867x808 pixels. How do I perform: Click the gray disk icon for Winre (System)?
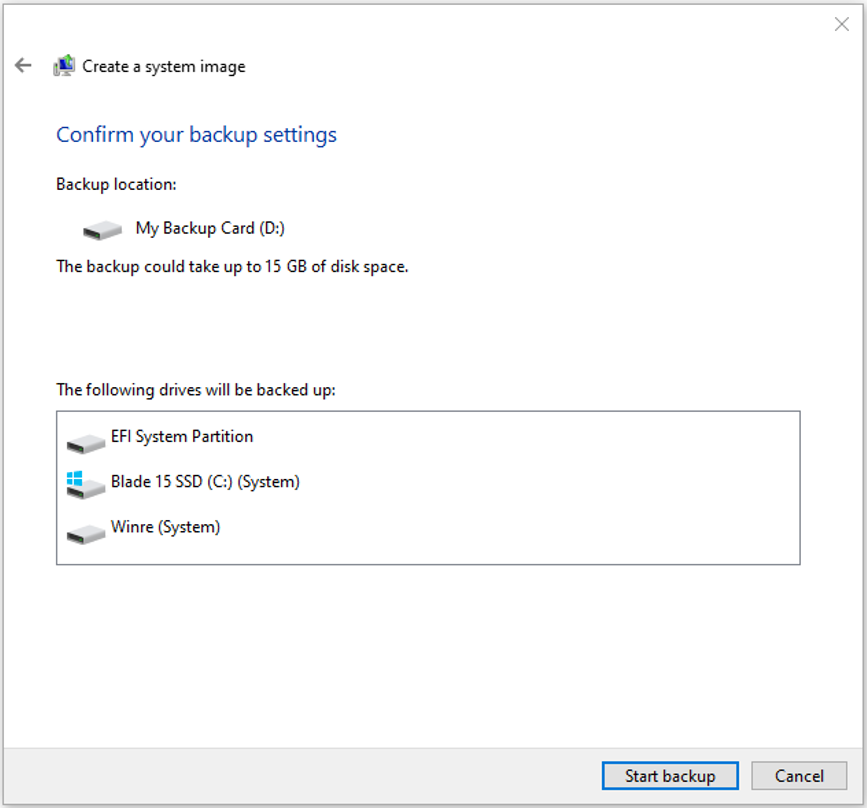tap(85, 532)
